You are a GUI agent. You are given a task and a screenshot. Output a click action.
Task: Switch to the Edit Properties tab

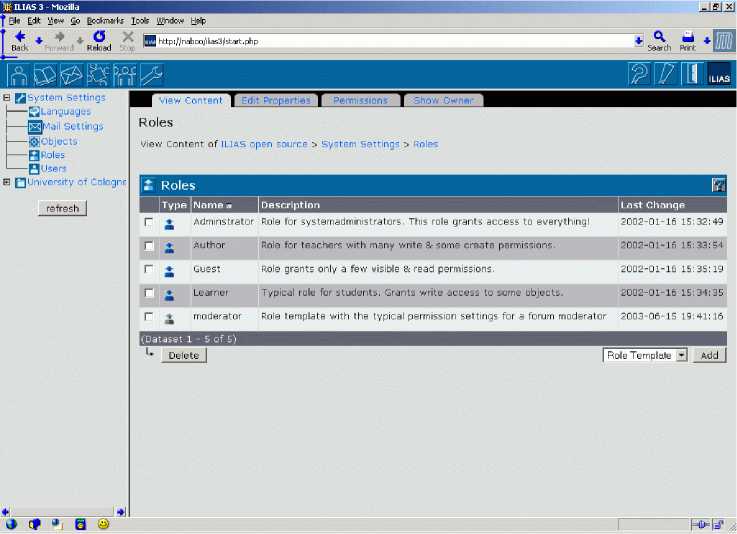click(276, 101)
